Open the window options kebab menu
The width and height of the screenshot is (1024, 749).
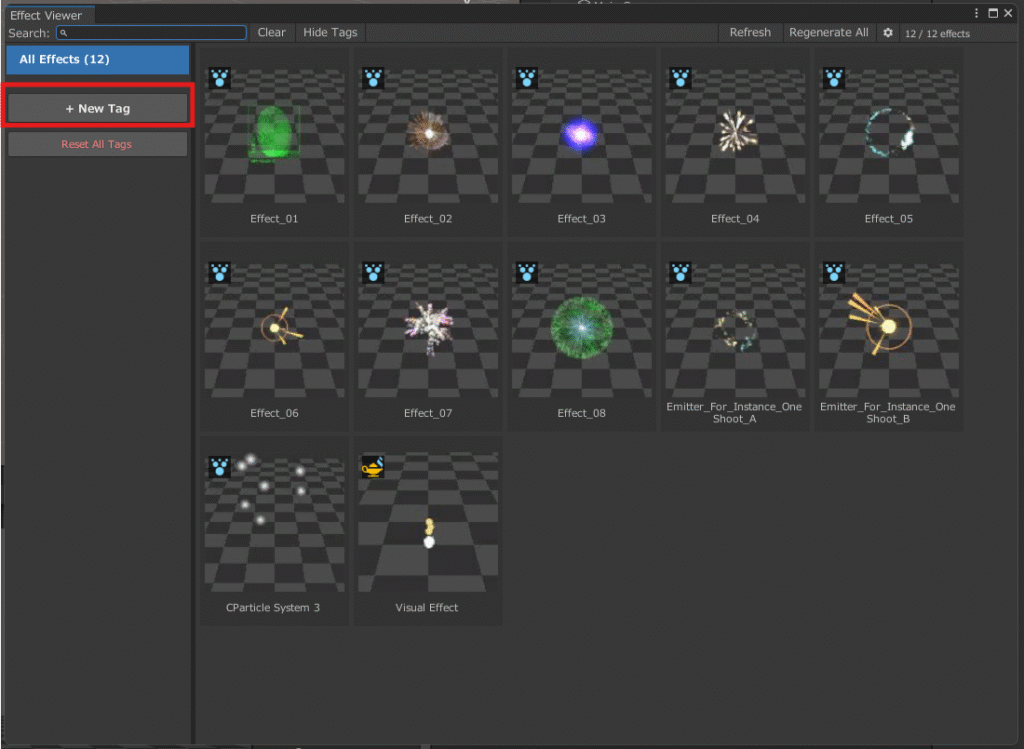[x=978, y=14]
